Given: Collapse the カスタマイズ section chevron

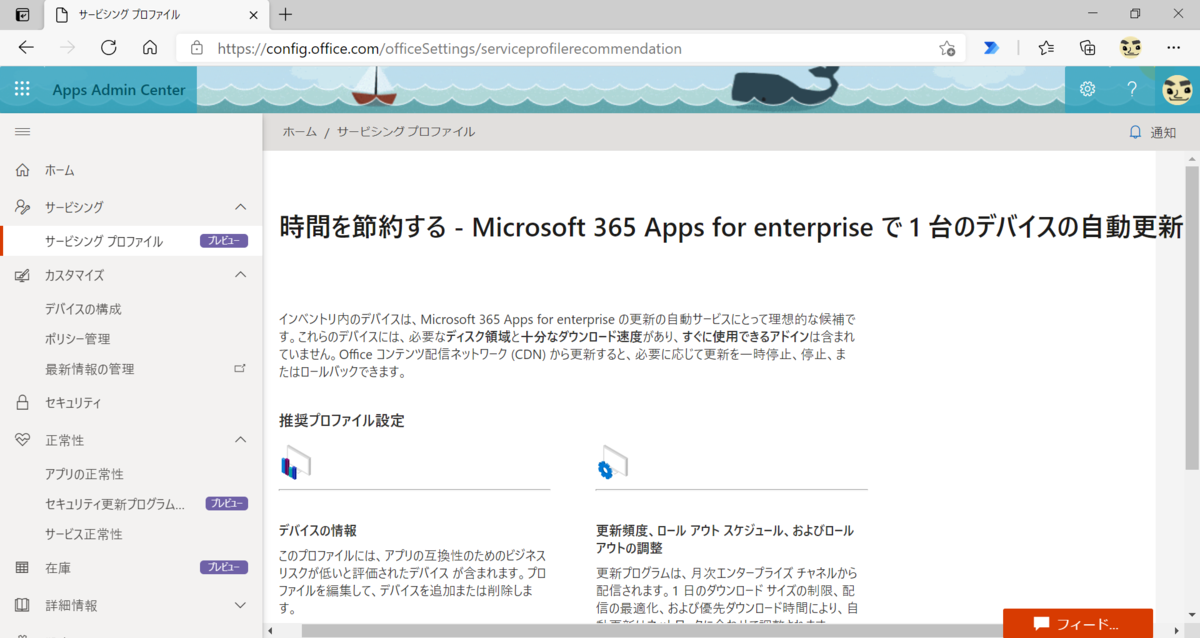Looking at the screenshot, I should [240, 275].
